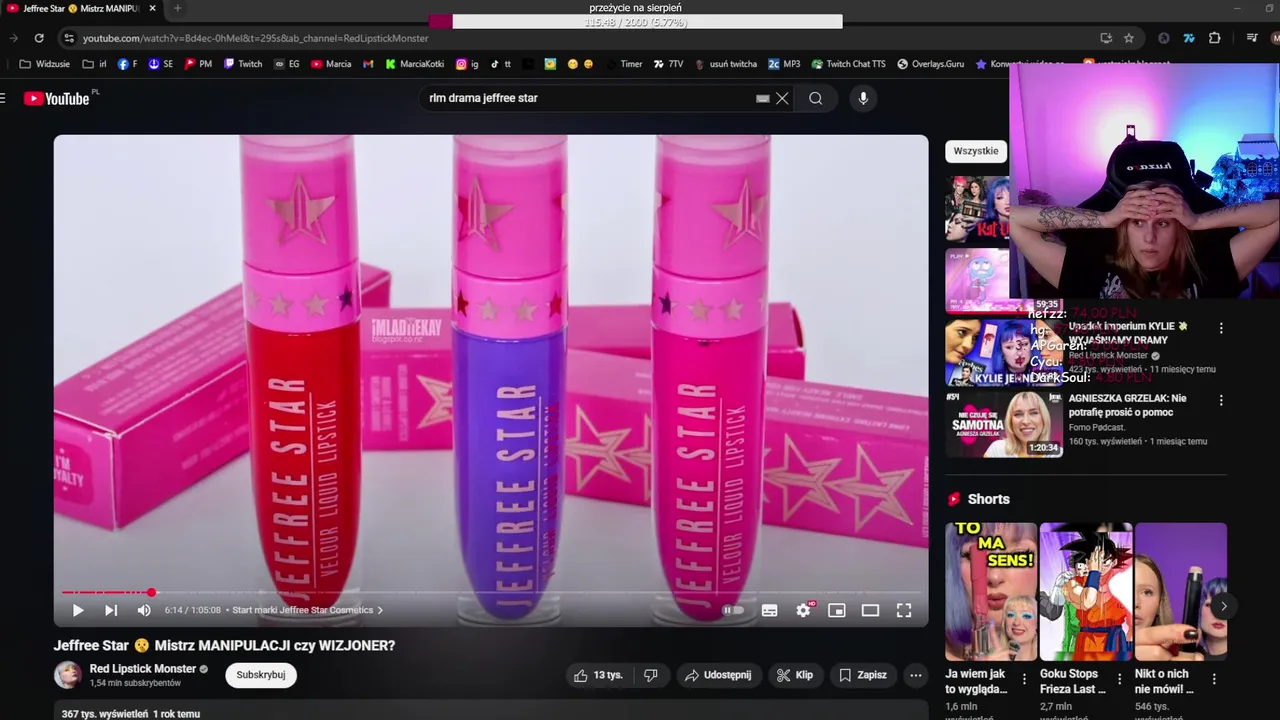The height and width of the screenshot is (720, 1280).
Task: Open the MarciaKotki bookmark
Action: [415, 64]
